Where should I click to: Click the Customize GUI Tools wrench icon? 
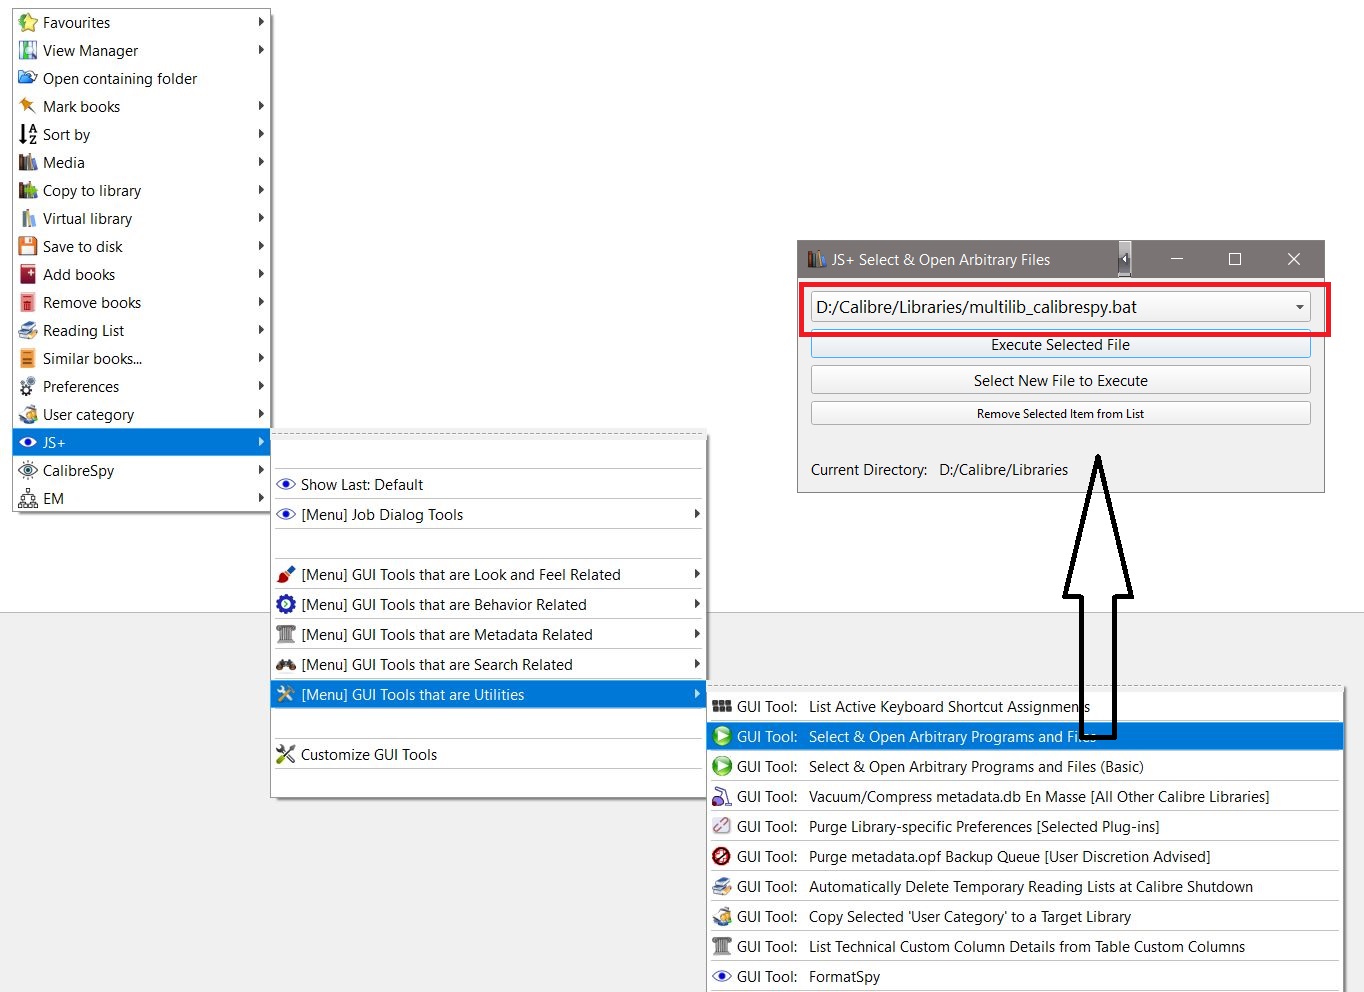point(286,754)
